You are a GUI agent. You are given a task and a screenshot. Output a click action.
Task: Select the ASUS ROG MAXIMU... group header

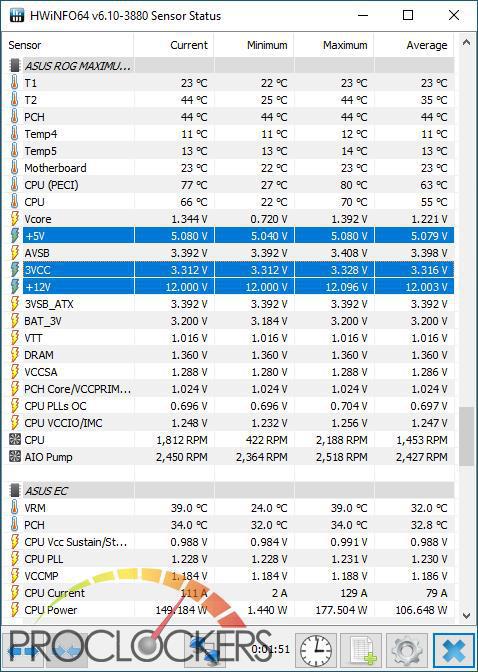tap(78, 66)
